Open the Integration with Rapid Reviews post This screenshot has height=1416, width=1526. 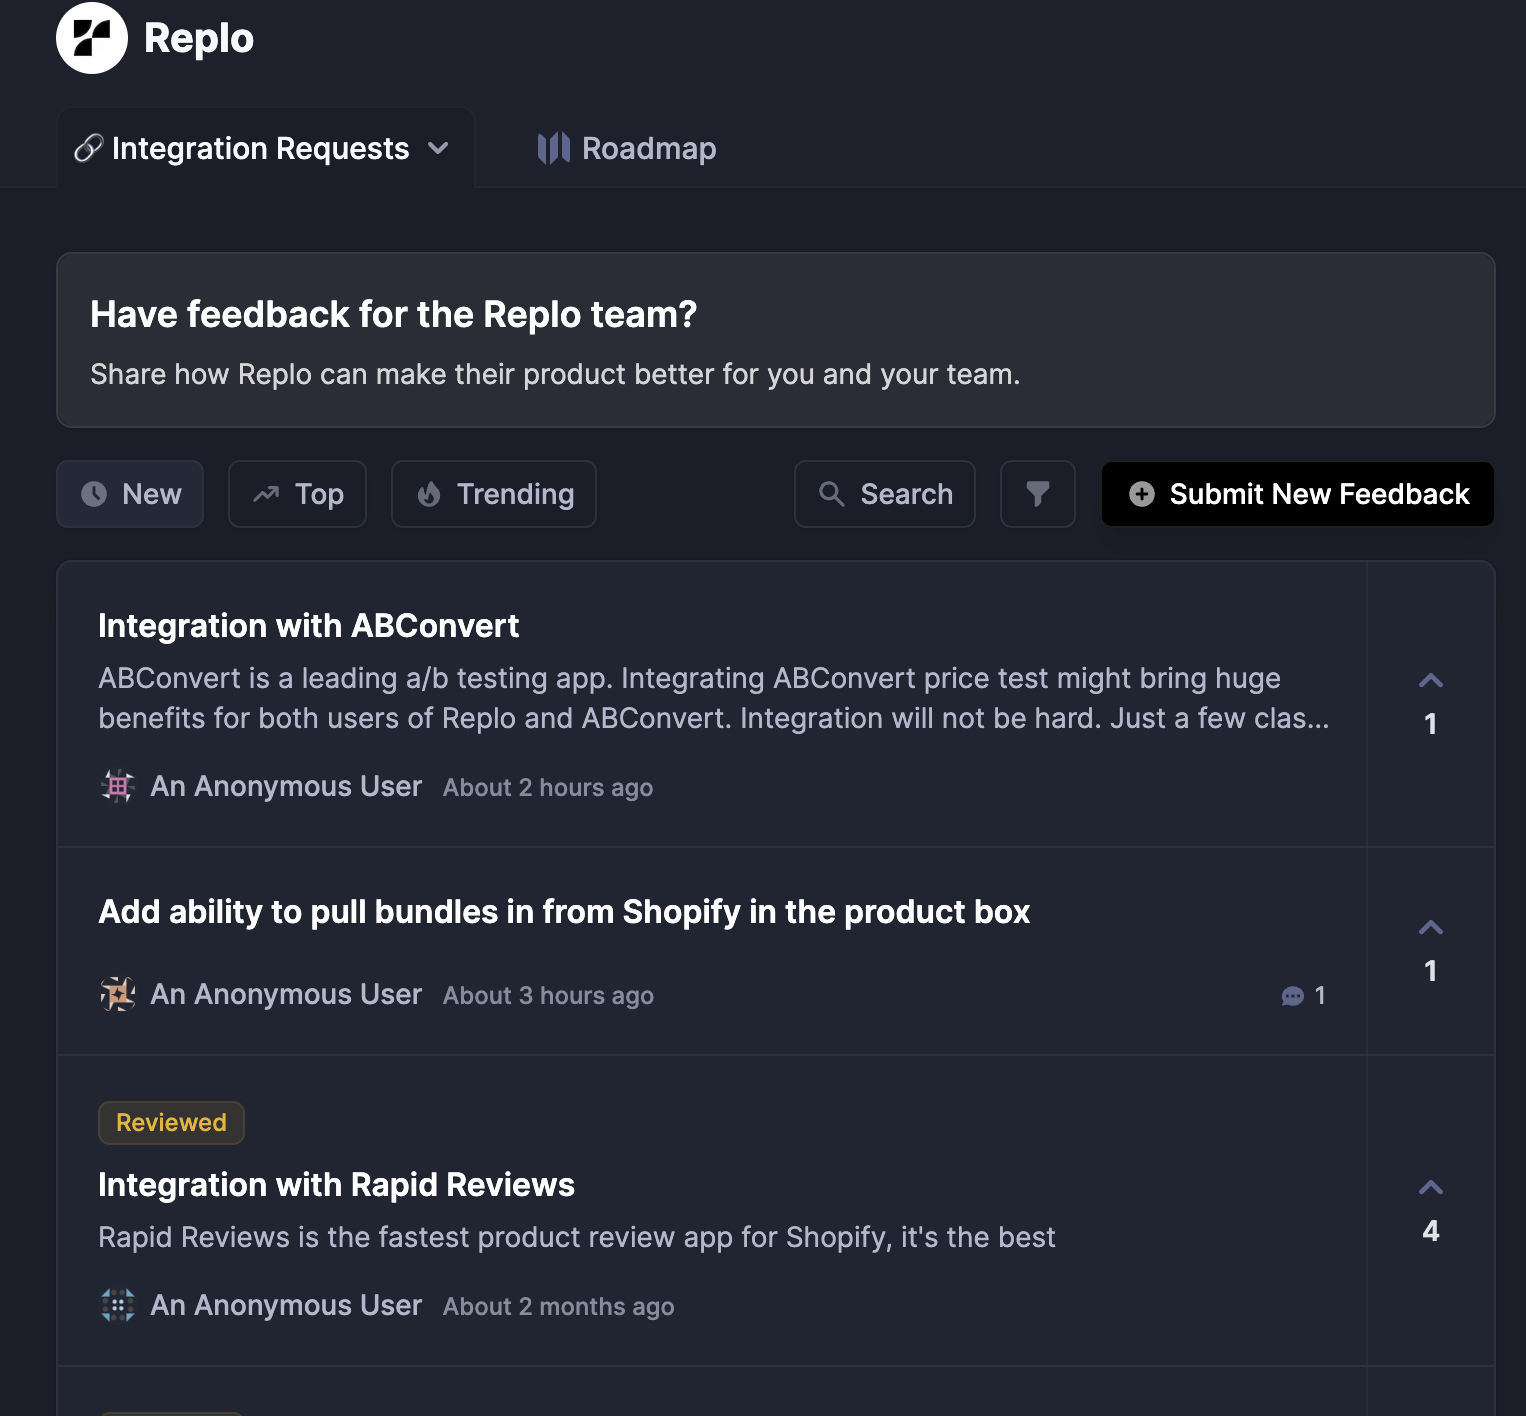pos(336,1185)
